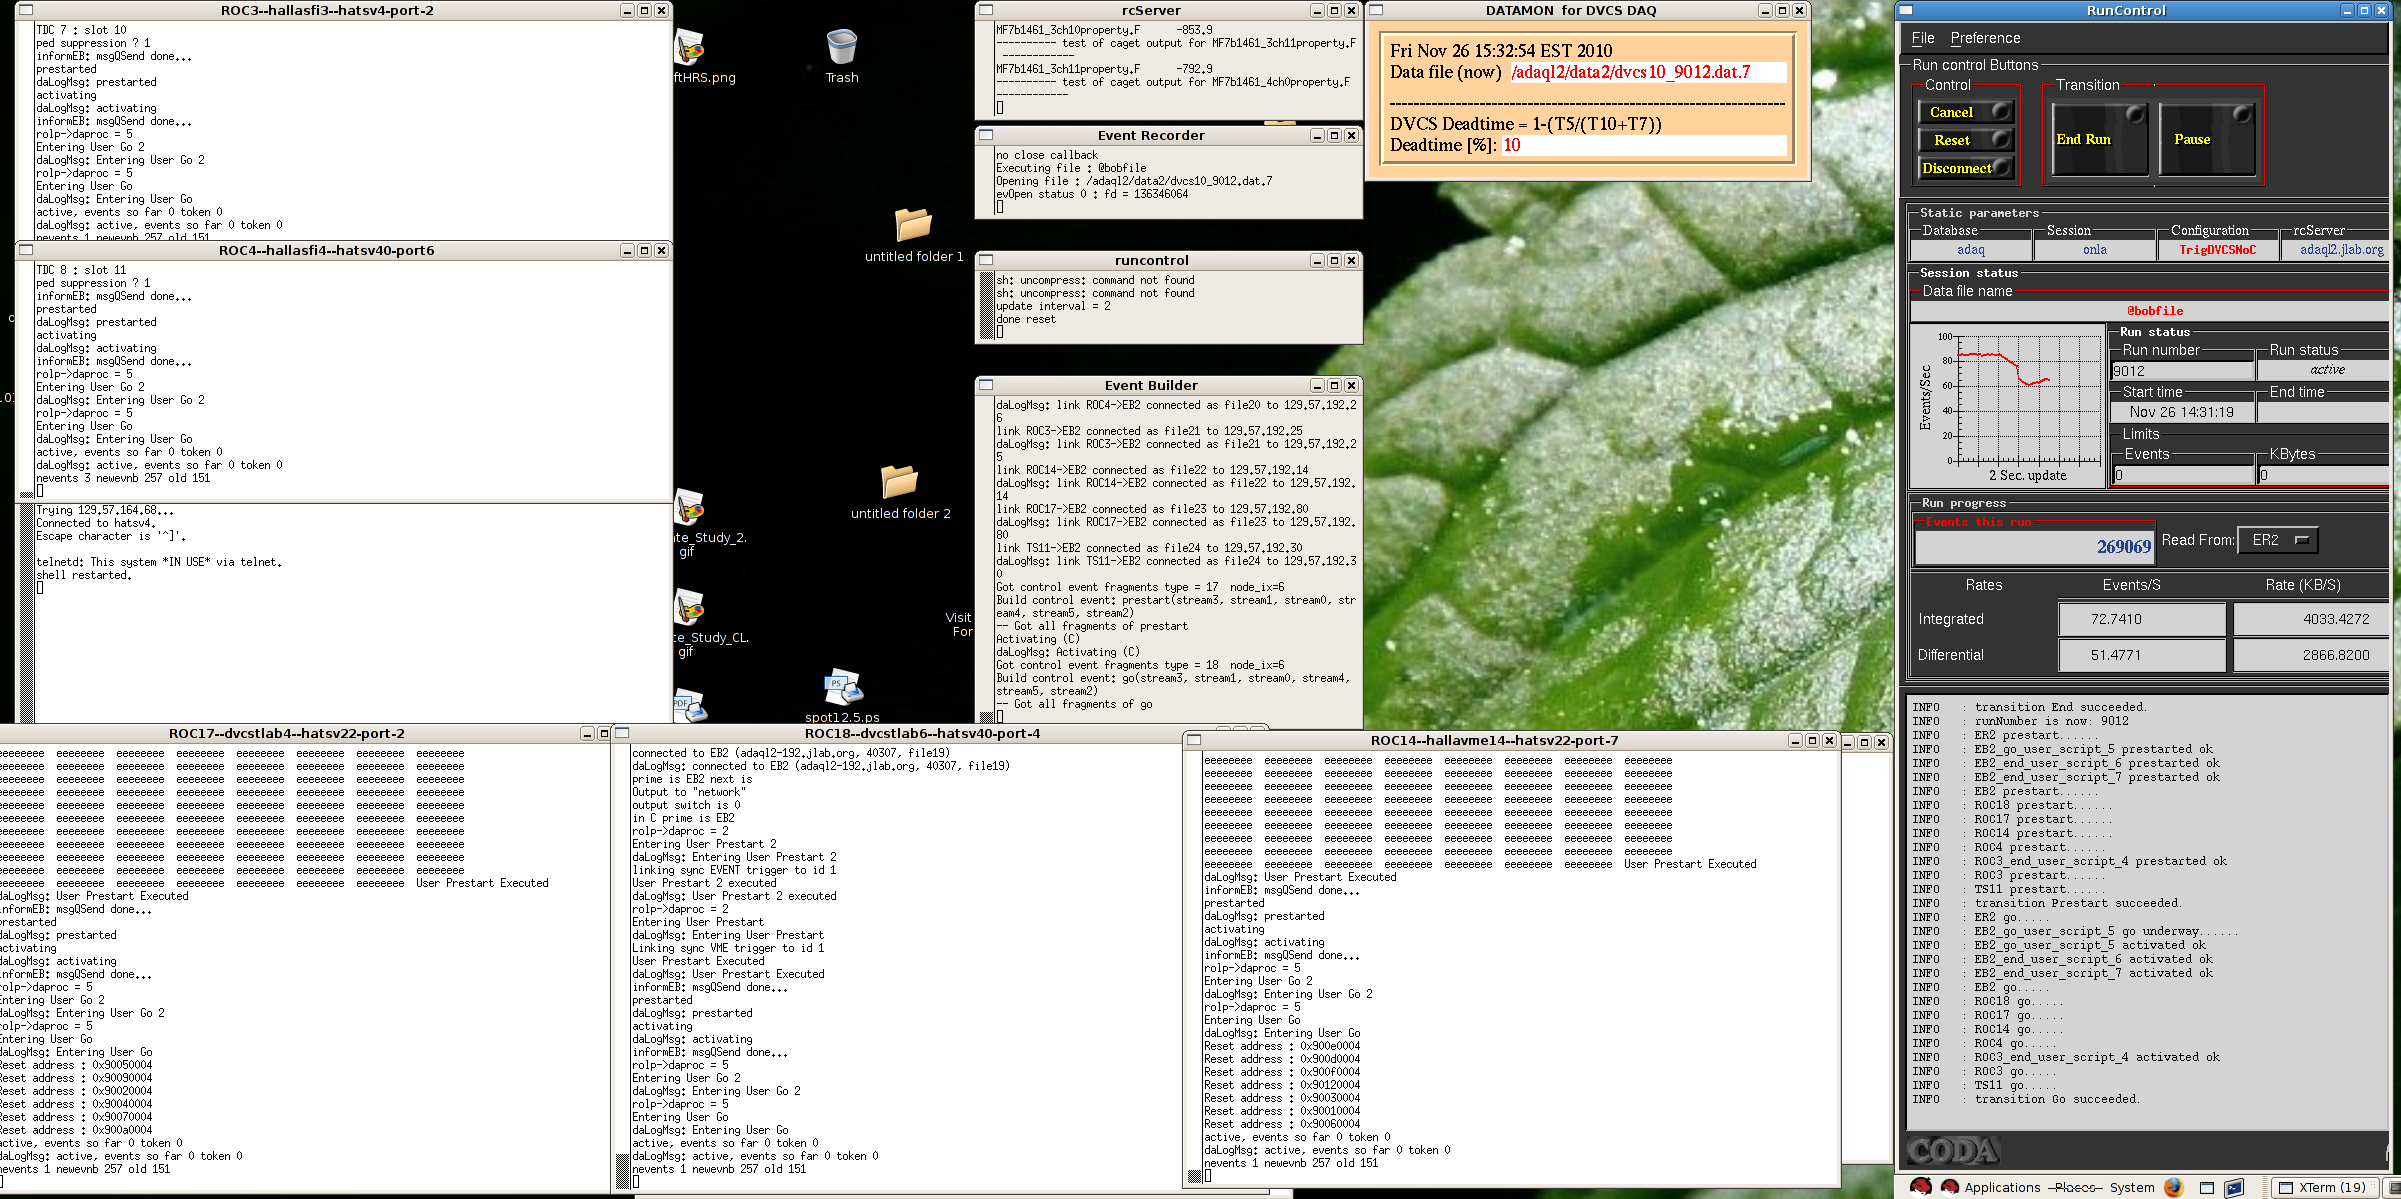Click End Run transition button

(x=2099, y=140)
